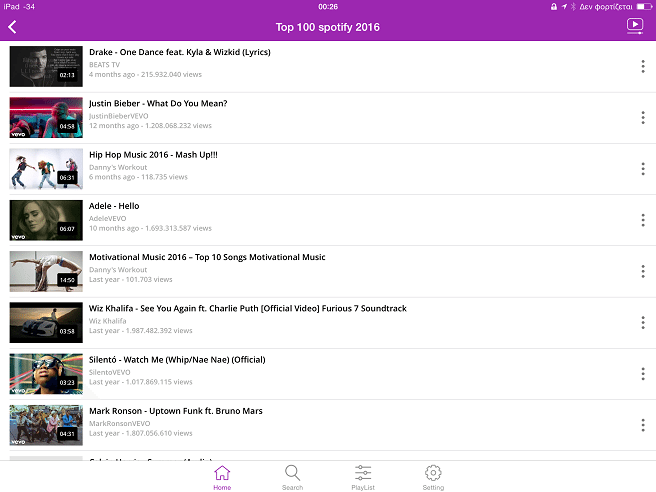
Task: Click the battery icon in status bar
Action: (644, 7)
